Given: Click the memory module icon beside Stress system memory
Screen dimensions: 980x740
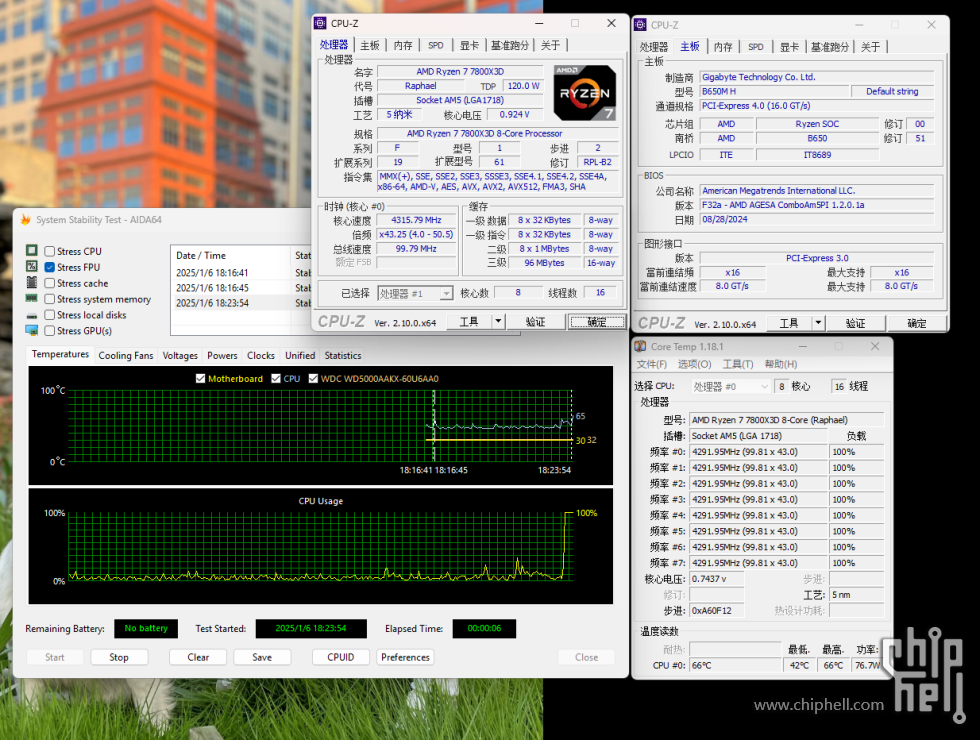Looking at the screenshot, I should point(32,299).
